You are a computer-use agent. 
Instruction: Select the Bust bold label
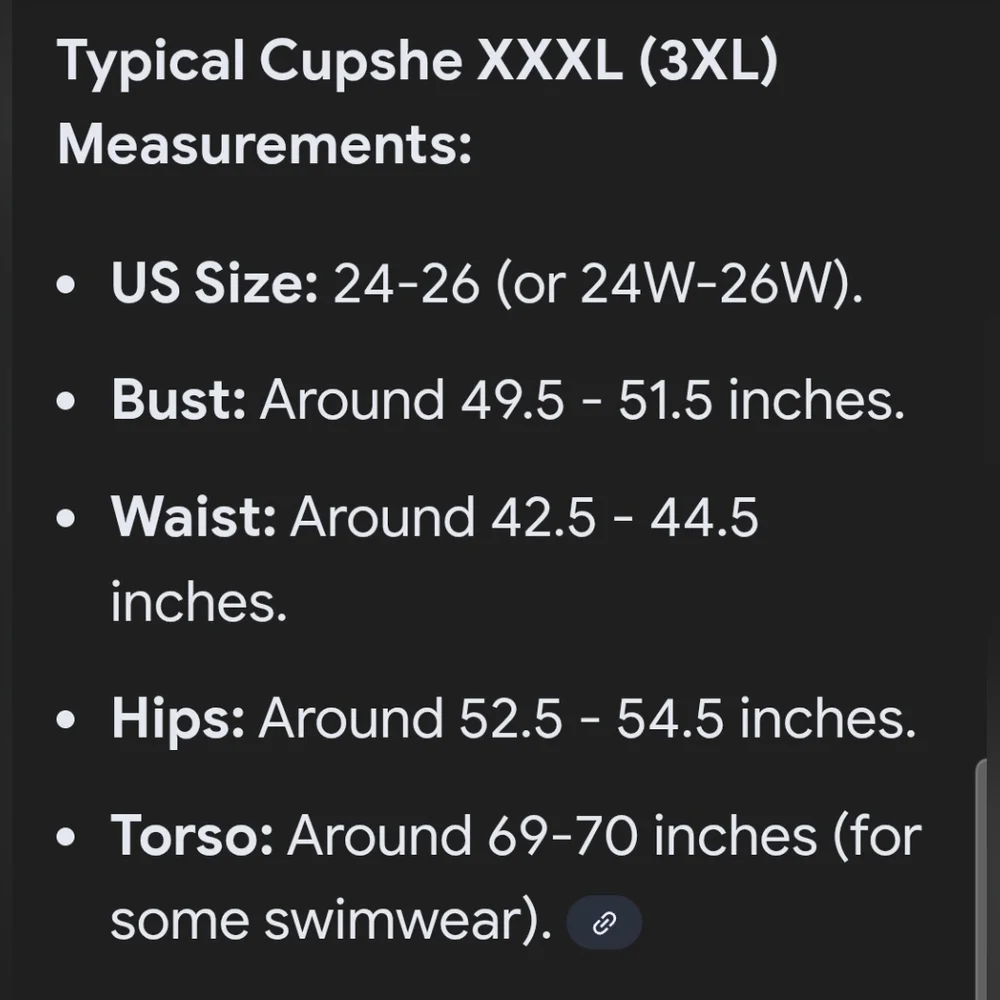pos(179,400)
